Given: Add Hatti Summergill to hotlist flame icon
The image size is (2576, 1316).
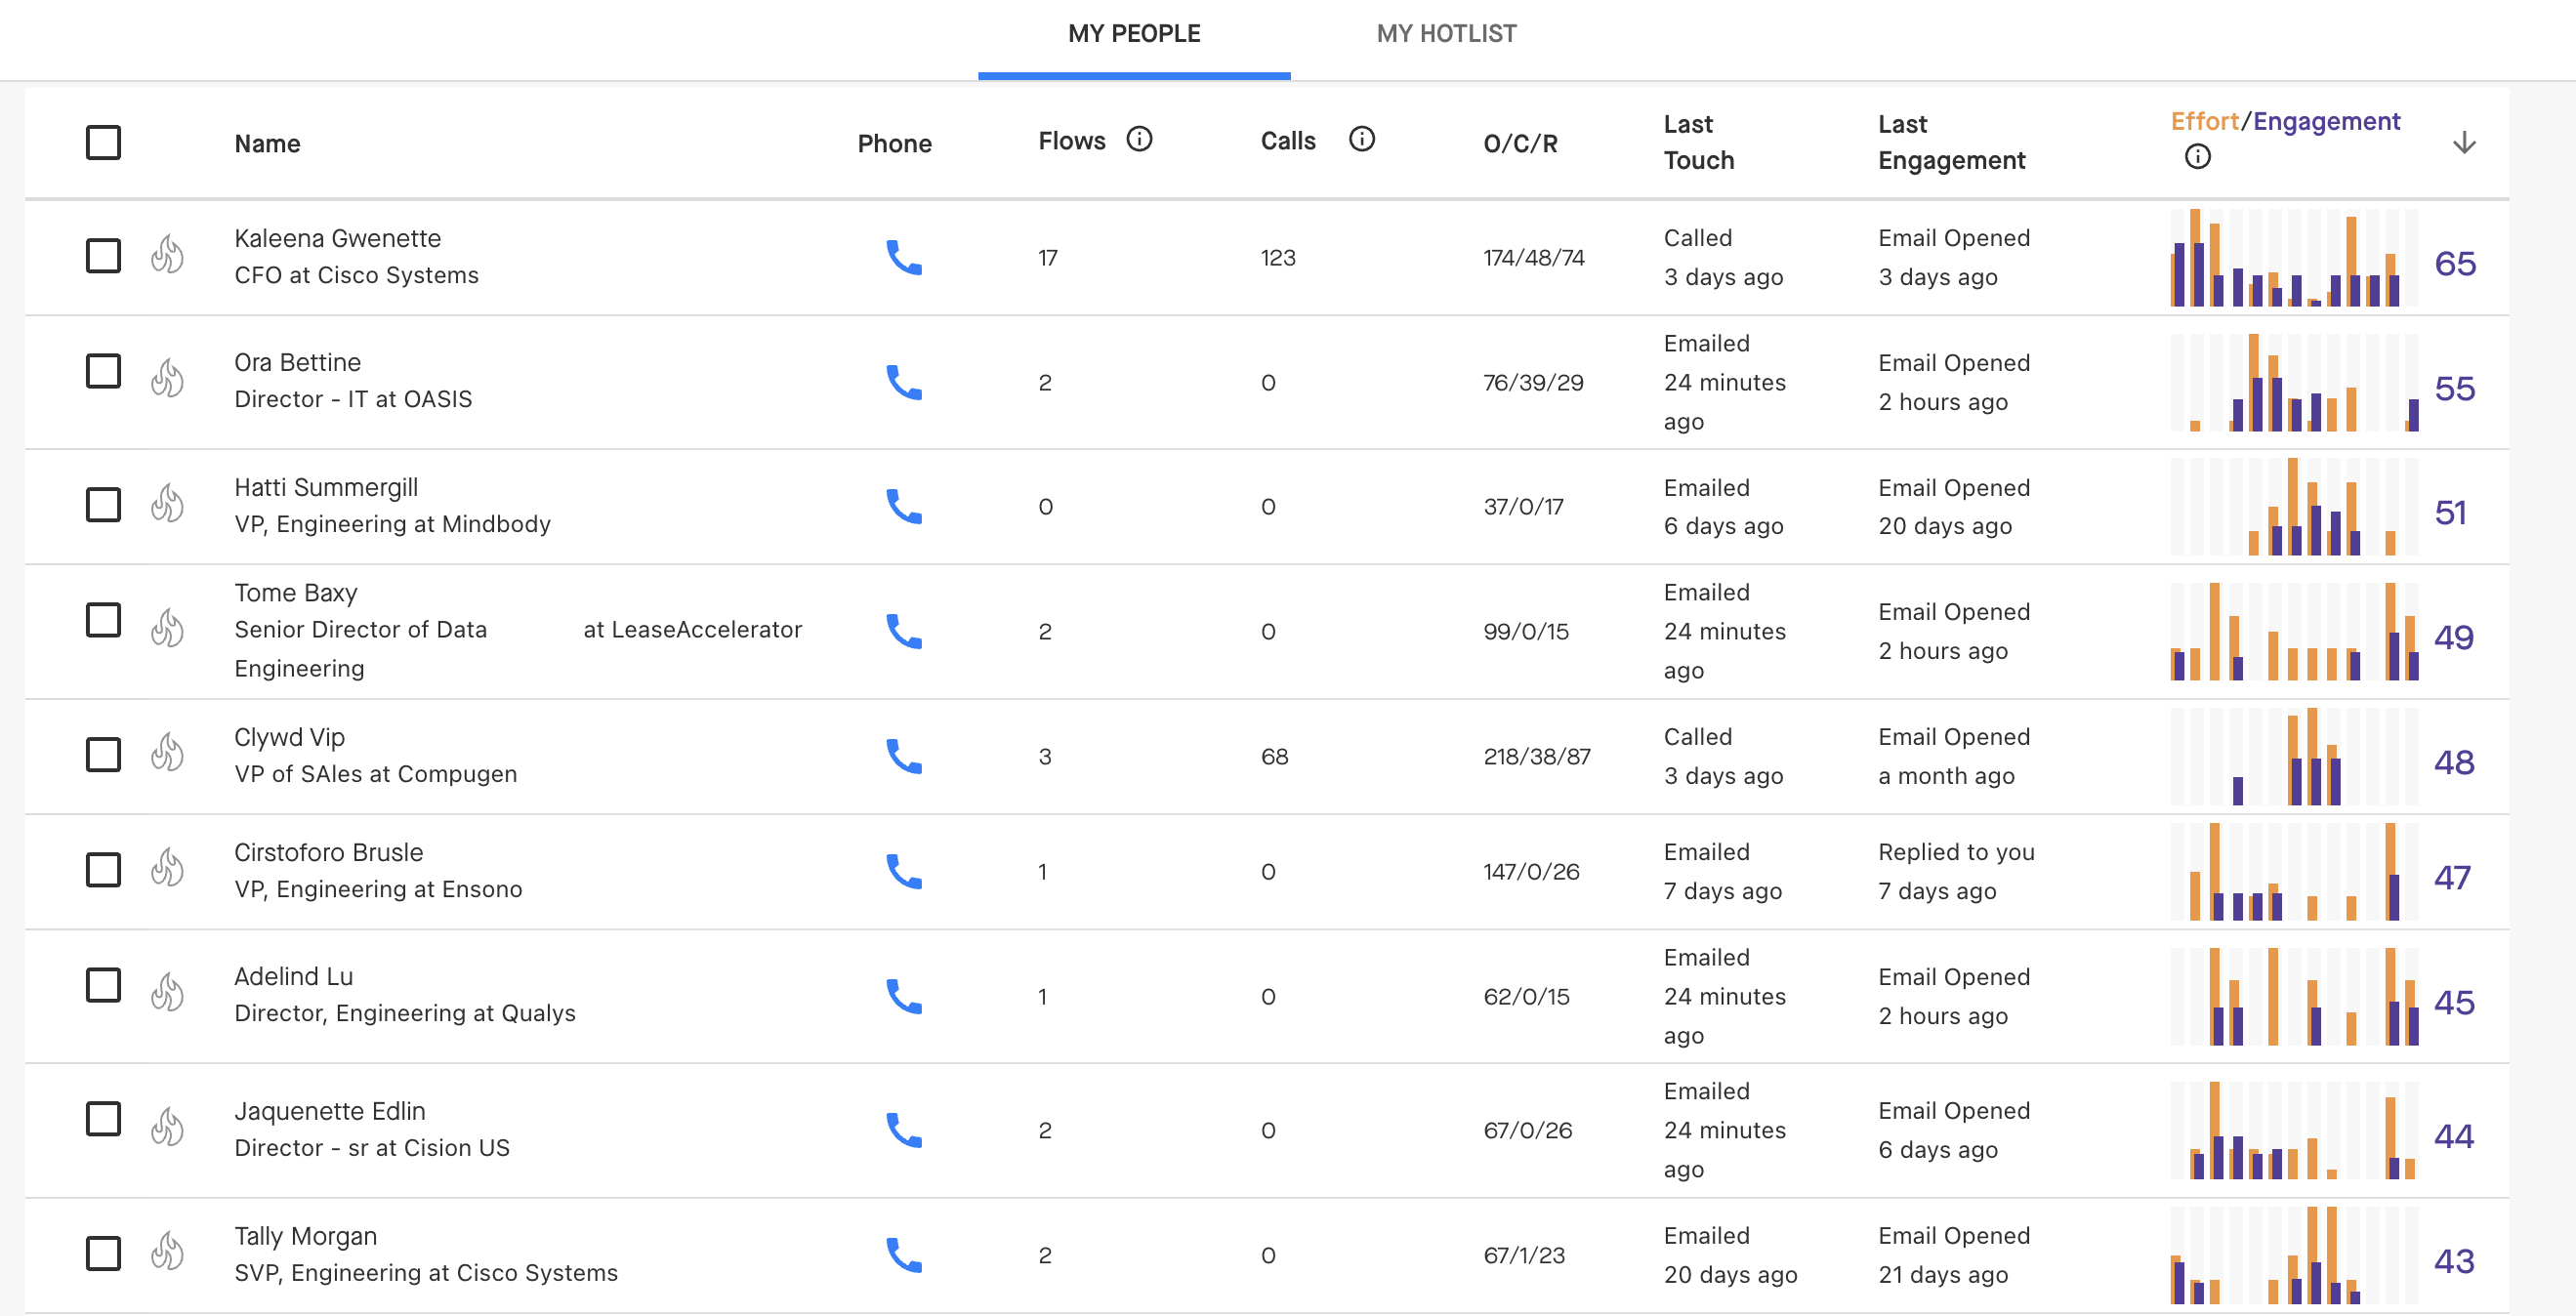Looking at the screenshot, I should 167,503.
